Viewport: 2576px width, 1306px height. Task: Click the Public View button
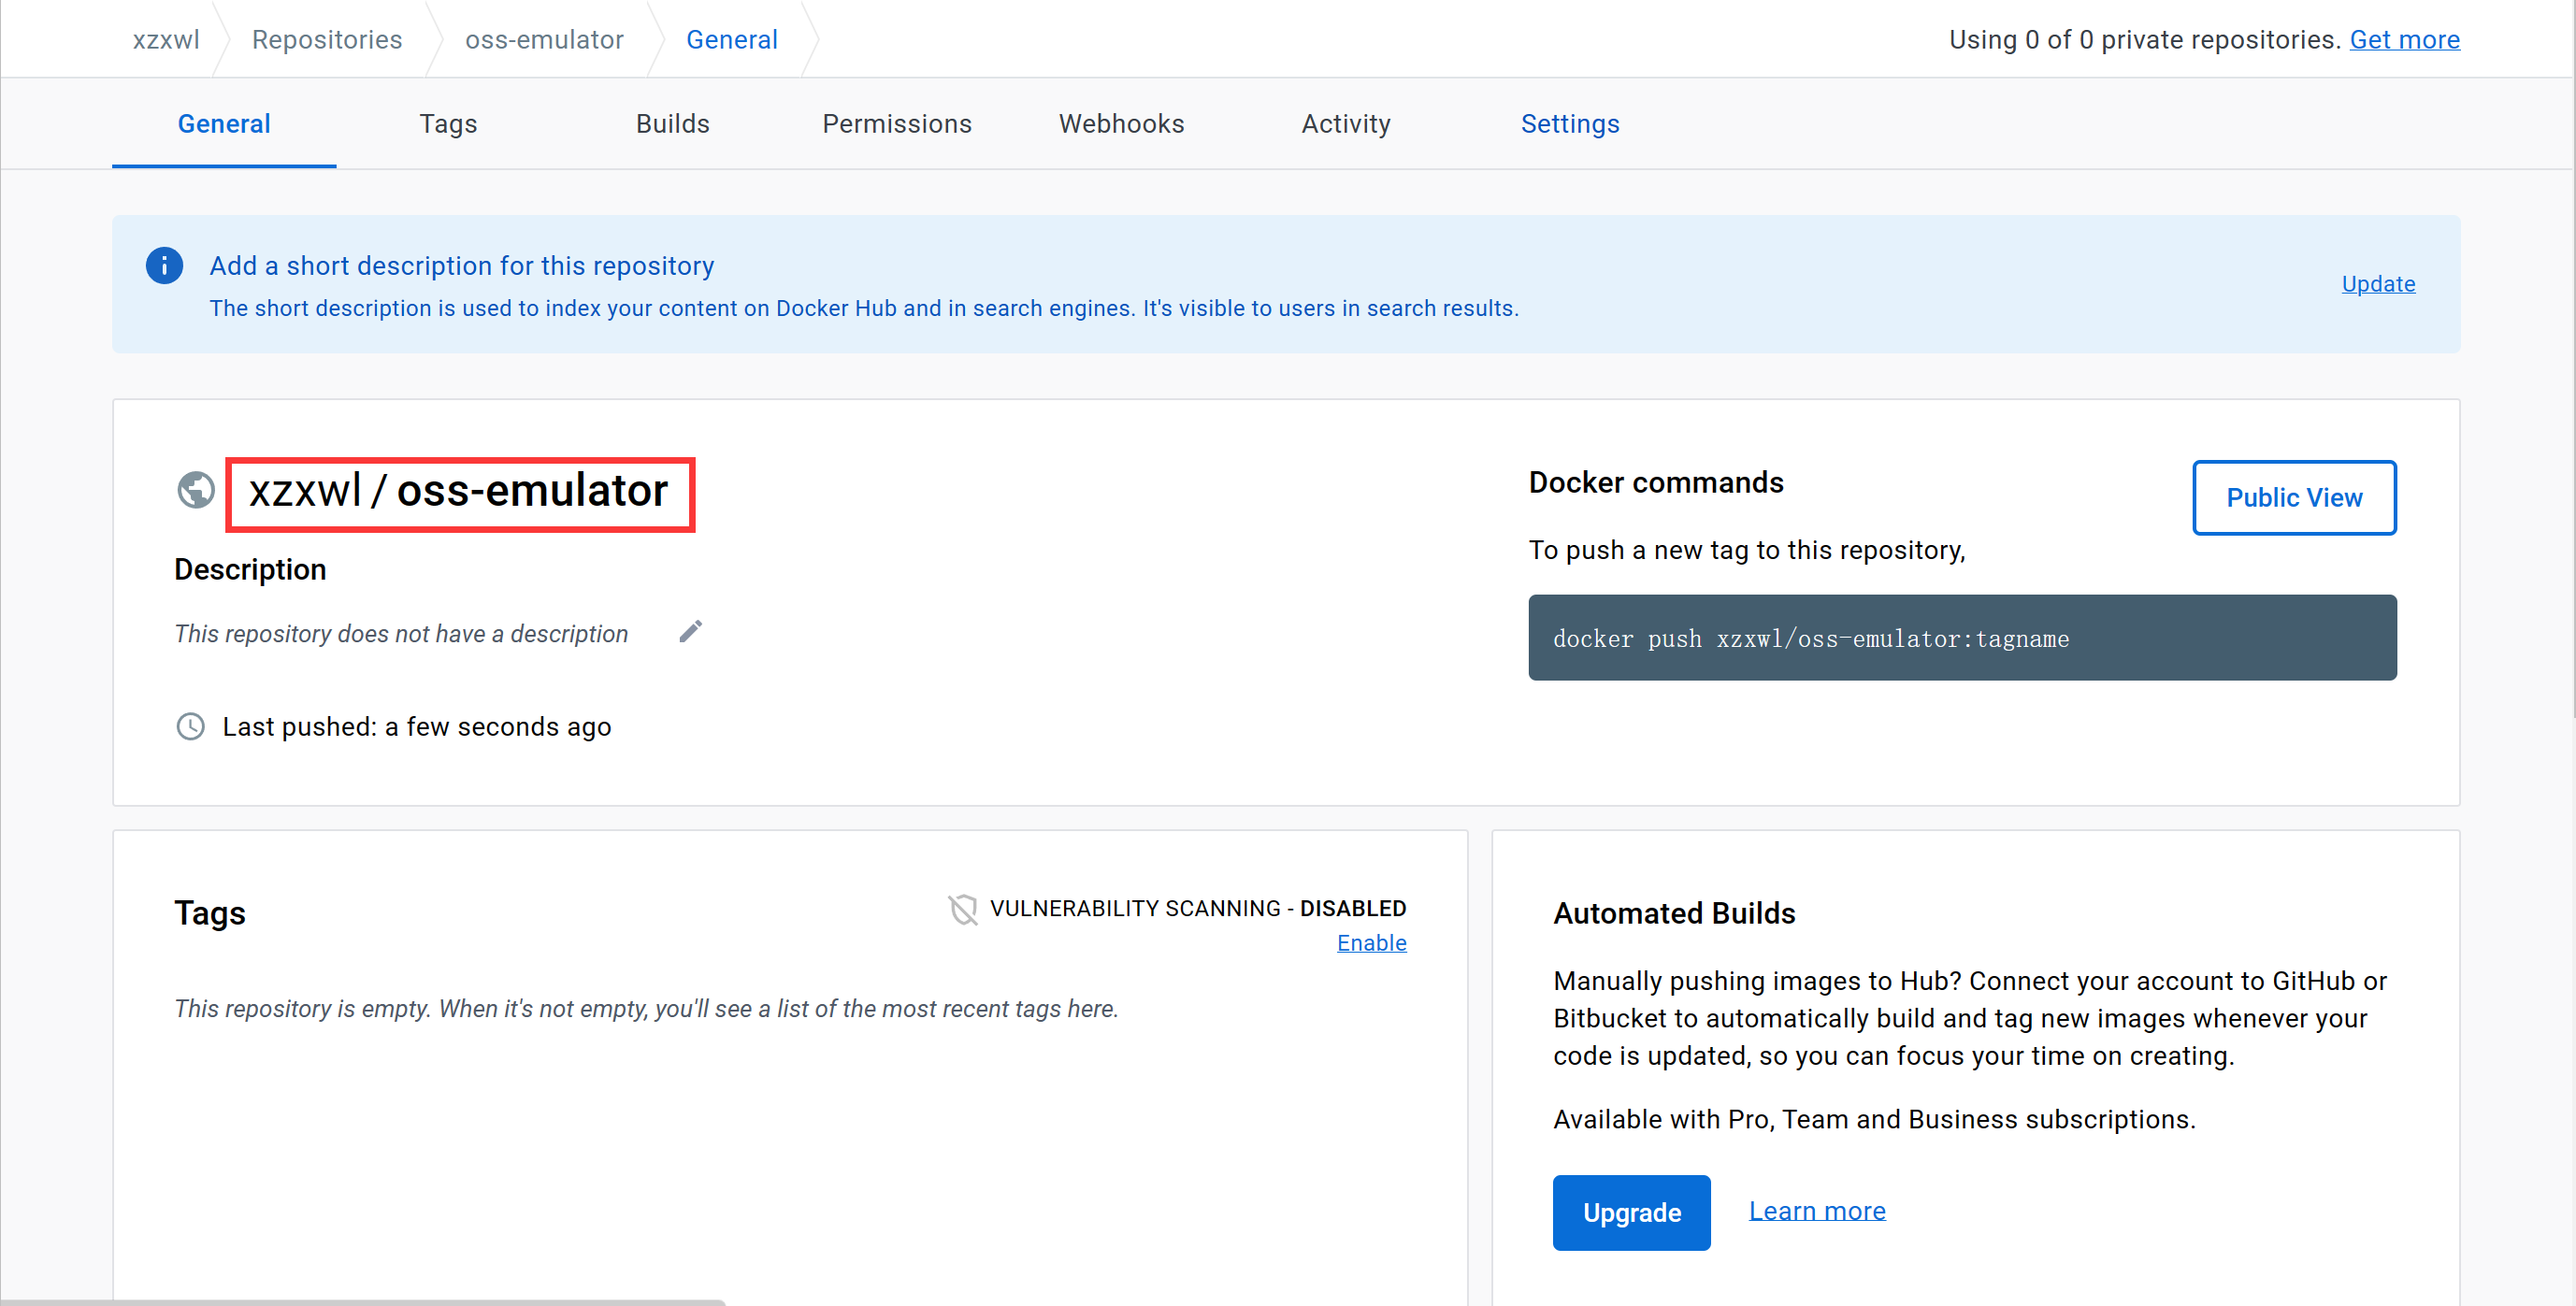(x=2293, y=497)
